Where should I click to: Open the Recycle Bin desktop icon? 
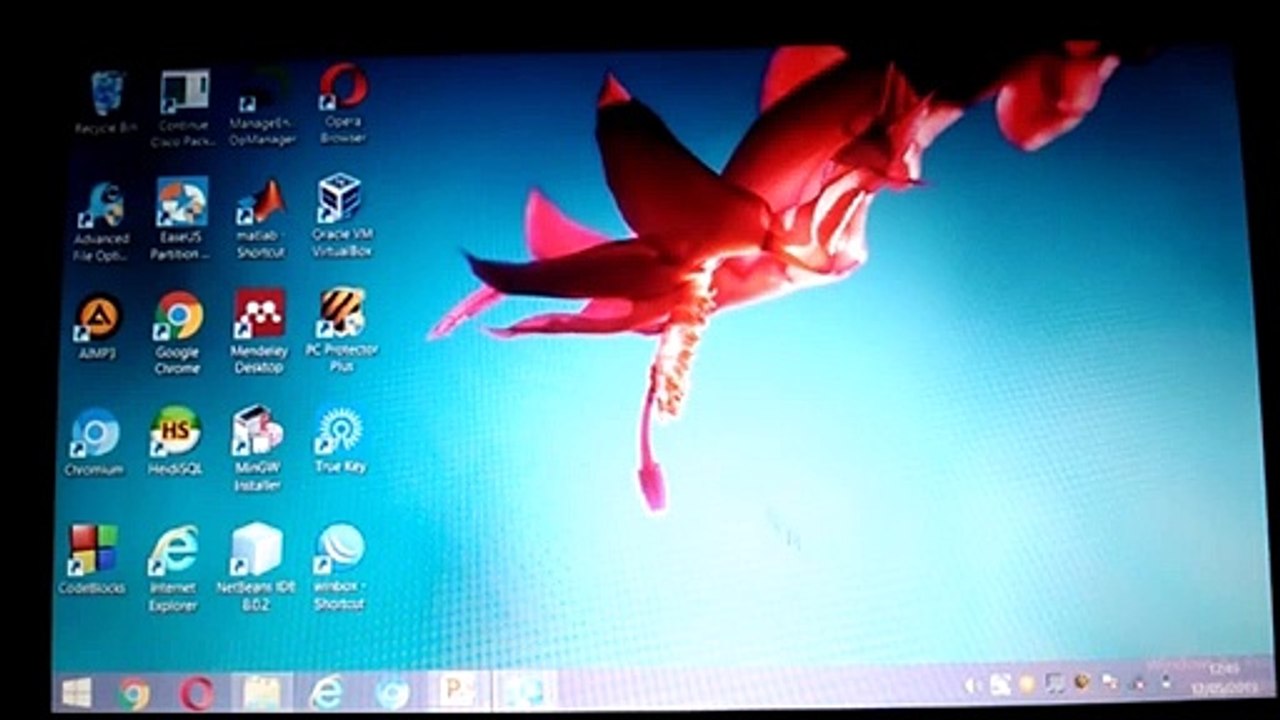[x=106, y=102]
